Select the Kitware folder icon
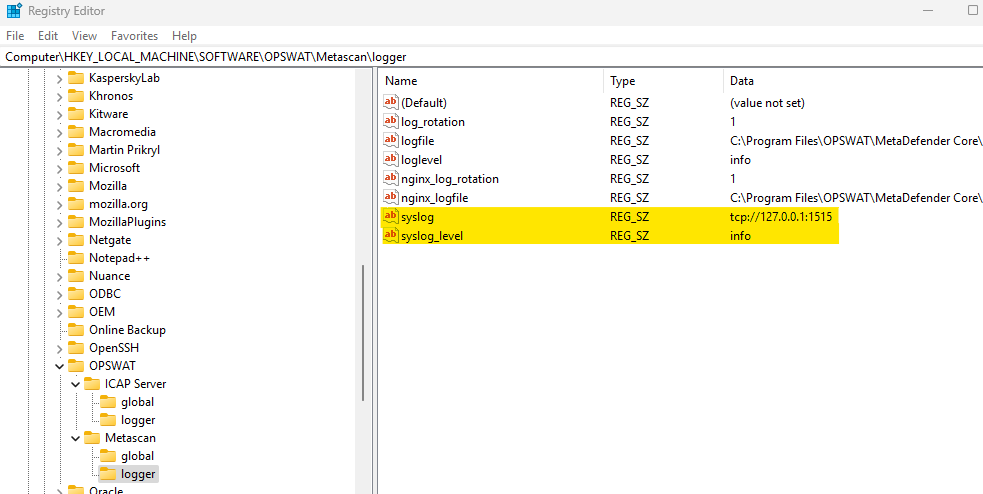Image resolution: width=983 pixels, height=494 pixels. [76, 113]
